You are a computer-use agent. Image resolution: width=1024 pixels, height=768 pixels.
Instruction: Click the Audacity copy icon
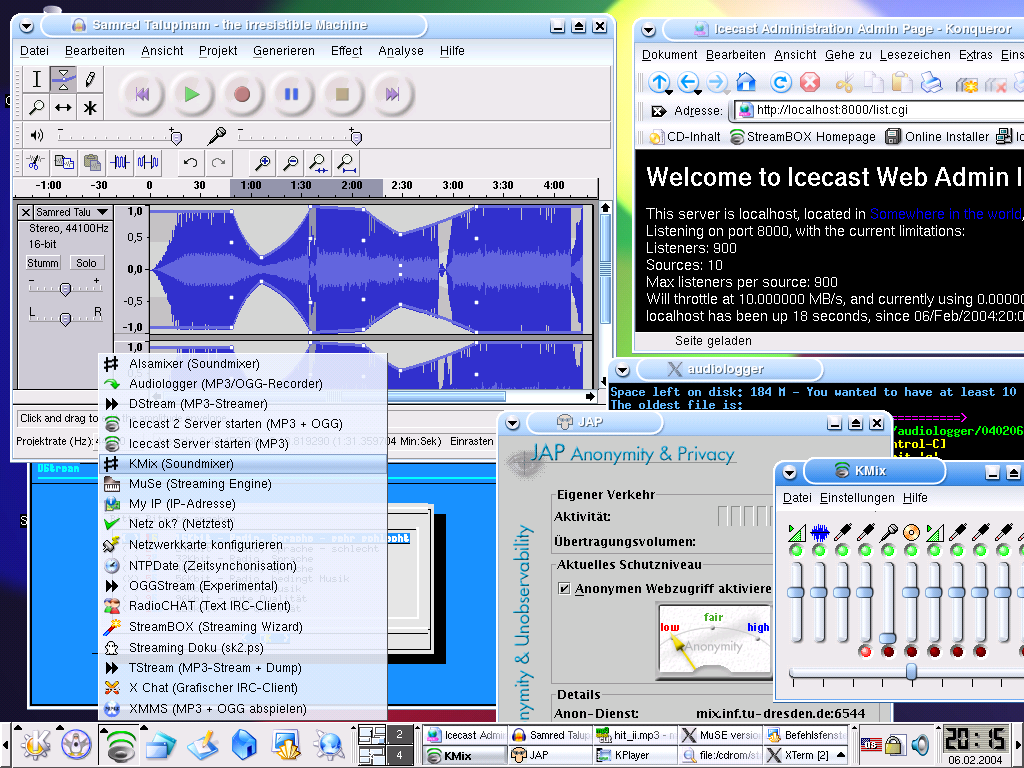[64, 163]
